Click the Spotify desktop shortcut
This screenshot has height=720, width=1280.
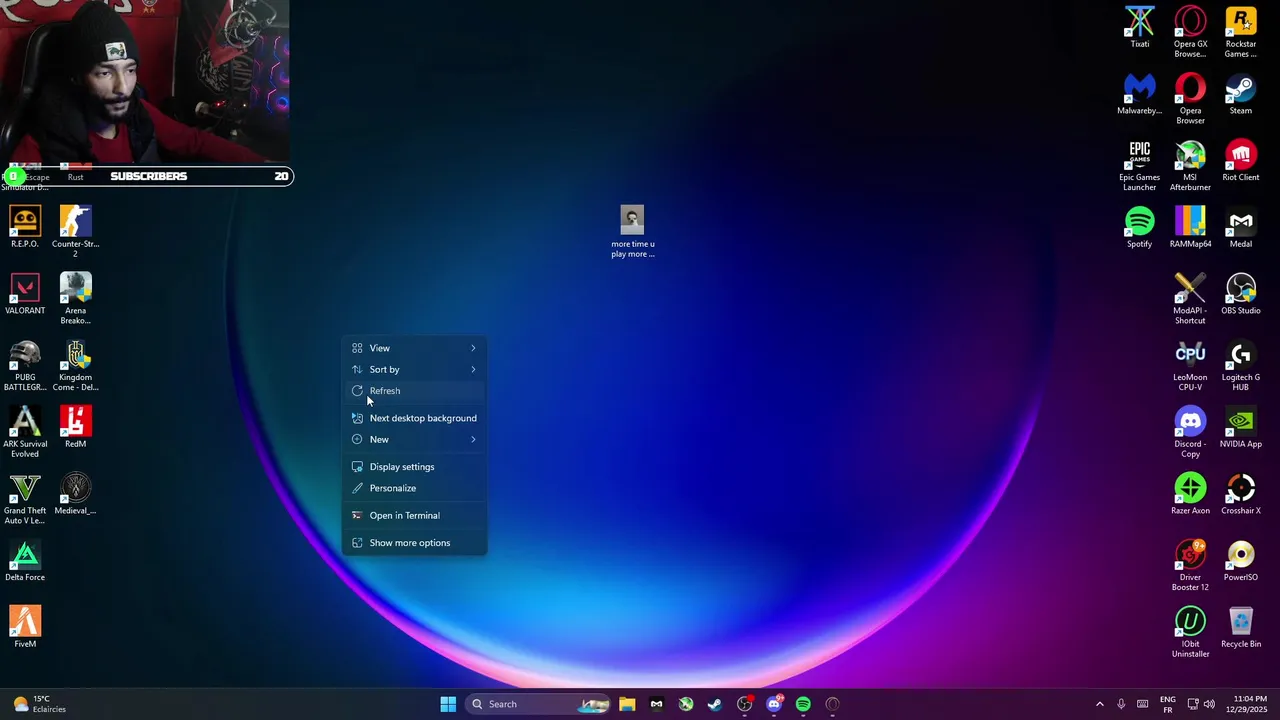pyautogui.click(x=1139, y=227)
